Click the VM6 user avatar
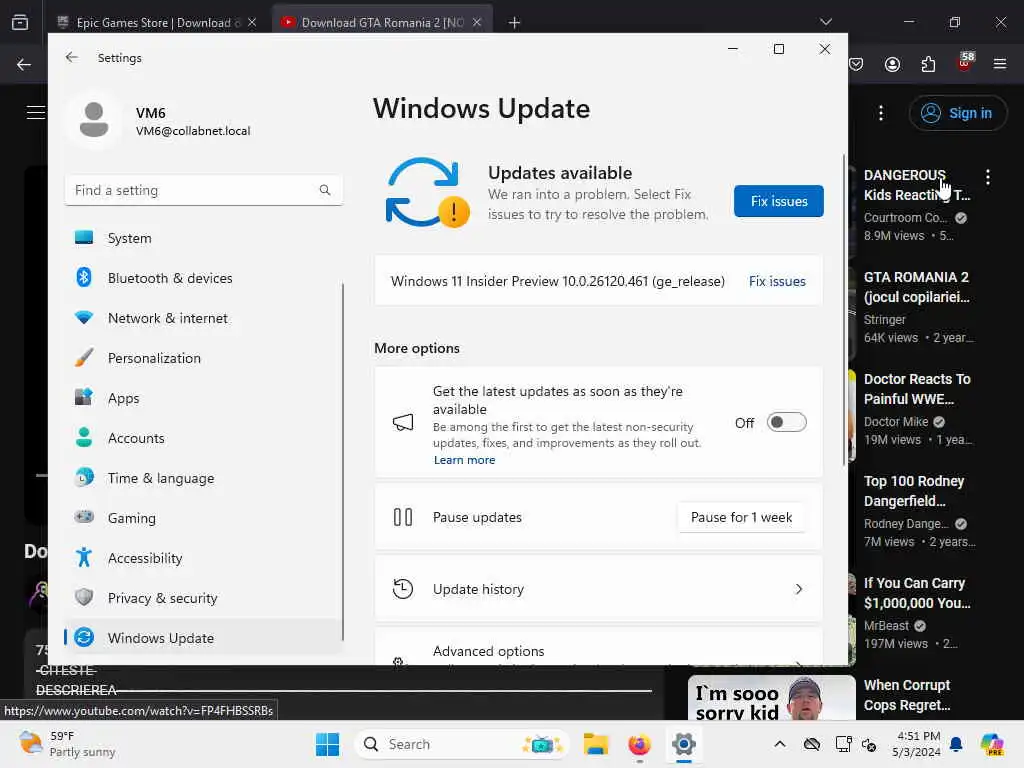The height and width of the screenshot is (768, 1024). click(94, 120)
